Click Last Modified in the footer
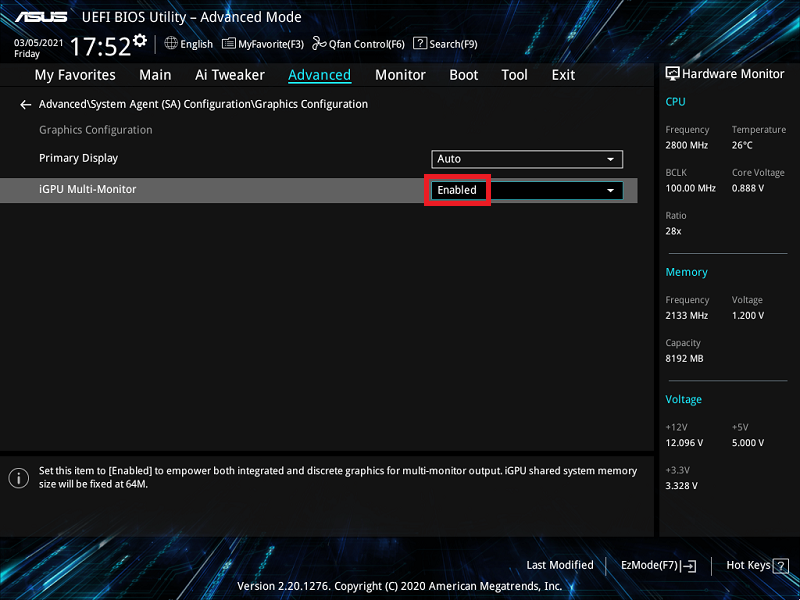This screenshot has width=800, height=600. click(x=560, y=565)
